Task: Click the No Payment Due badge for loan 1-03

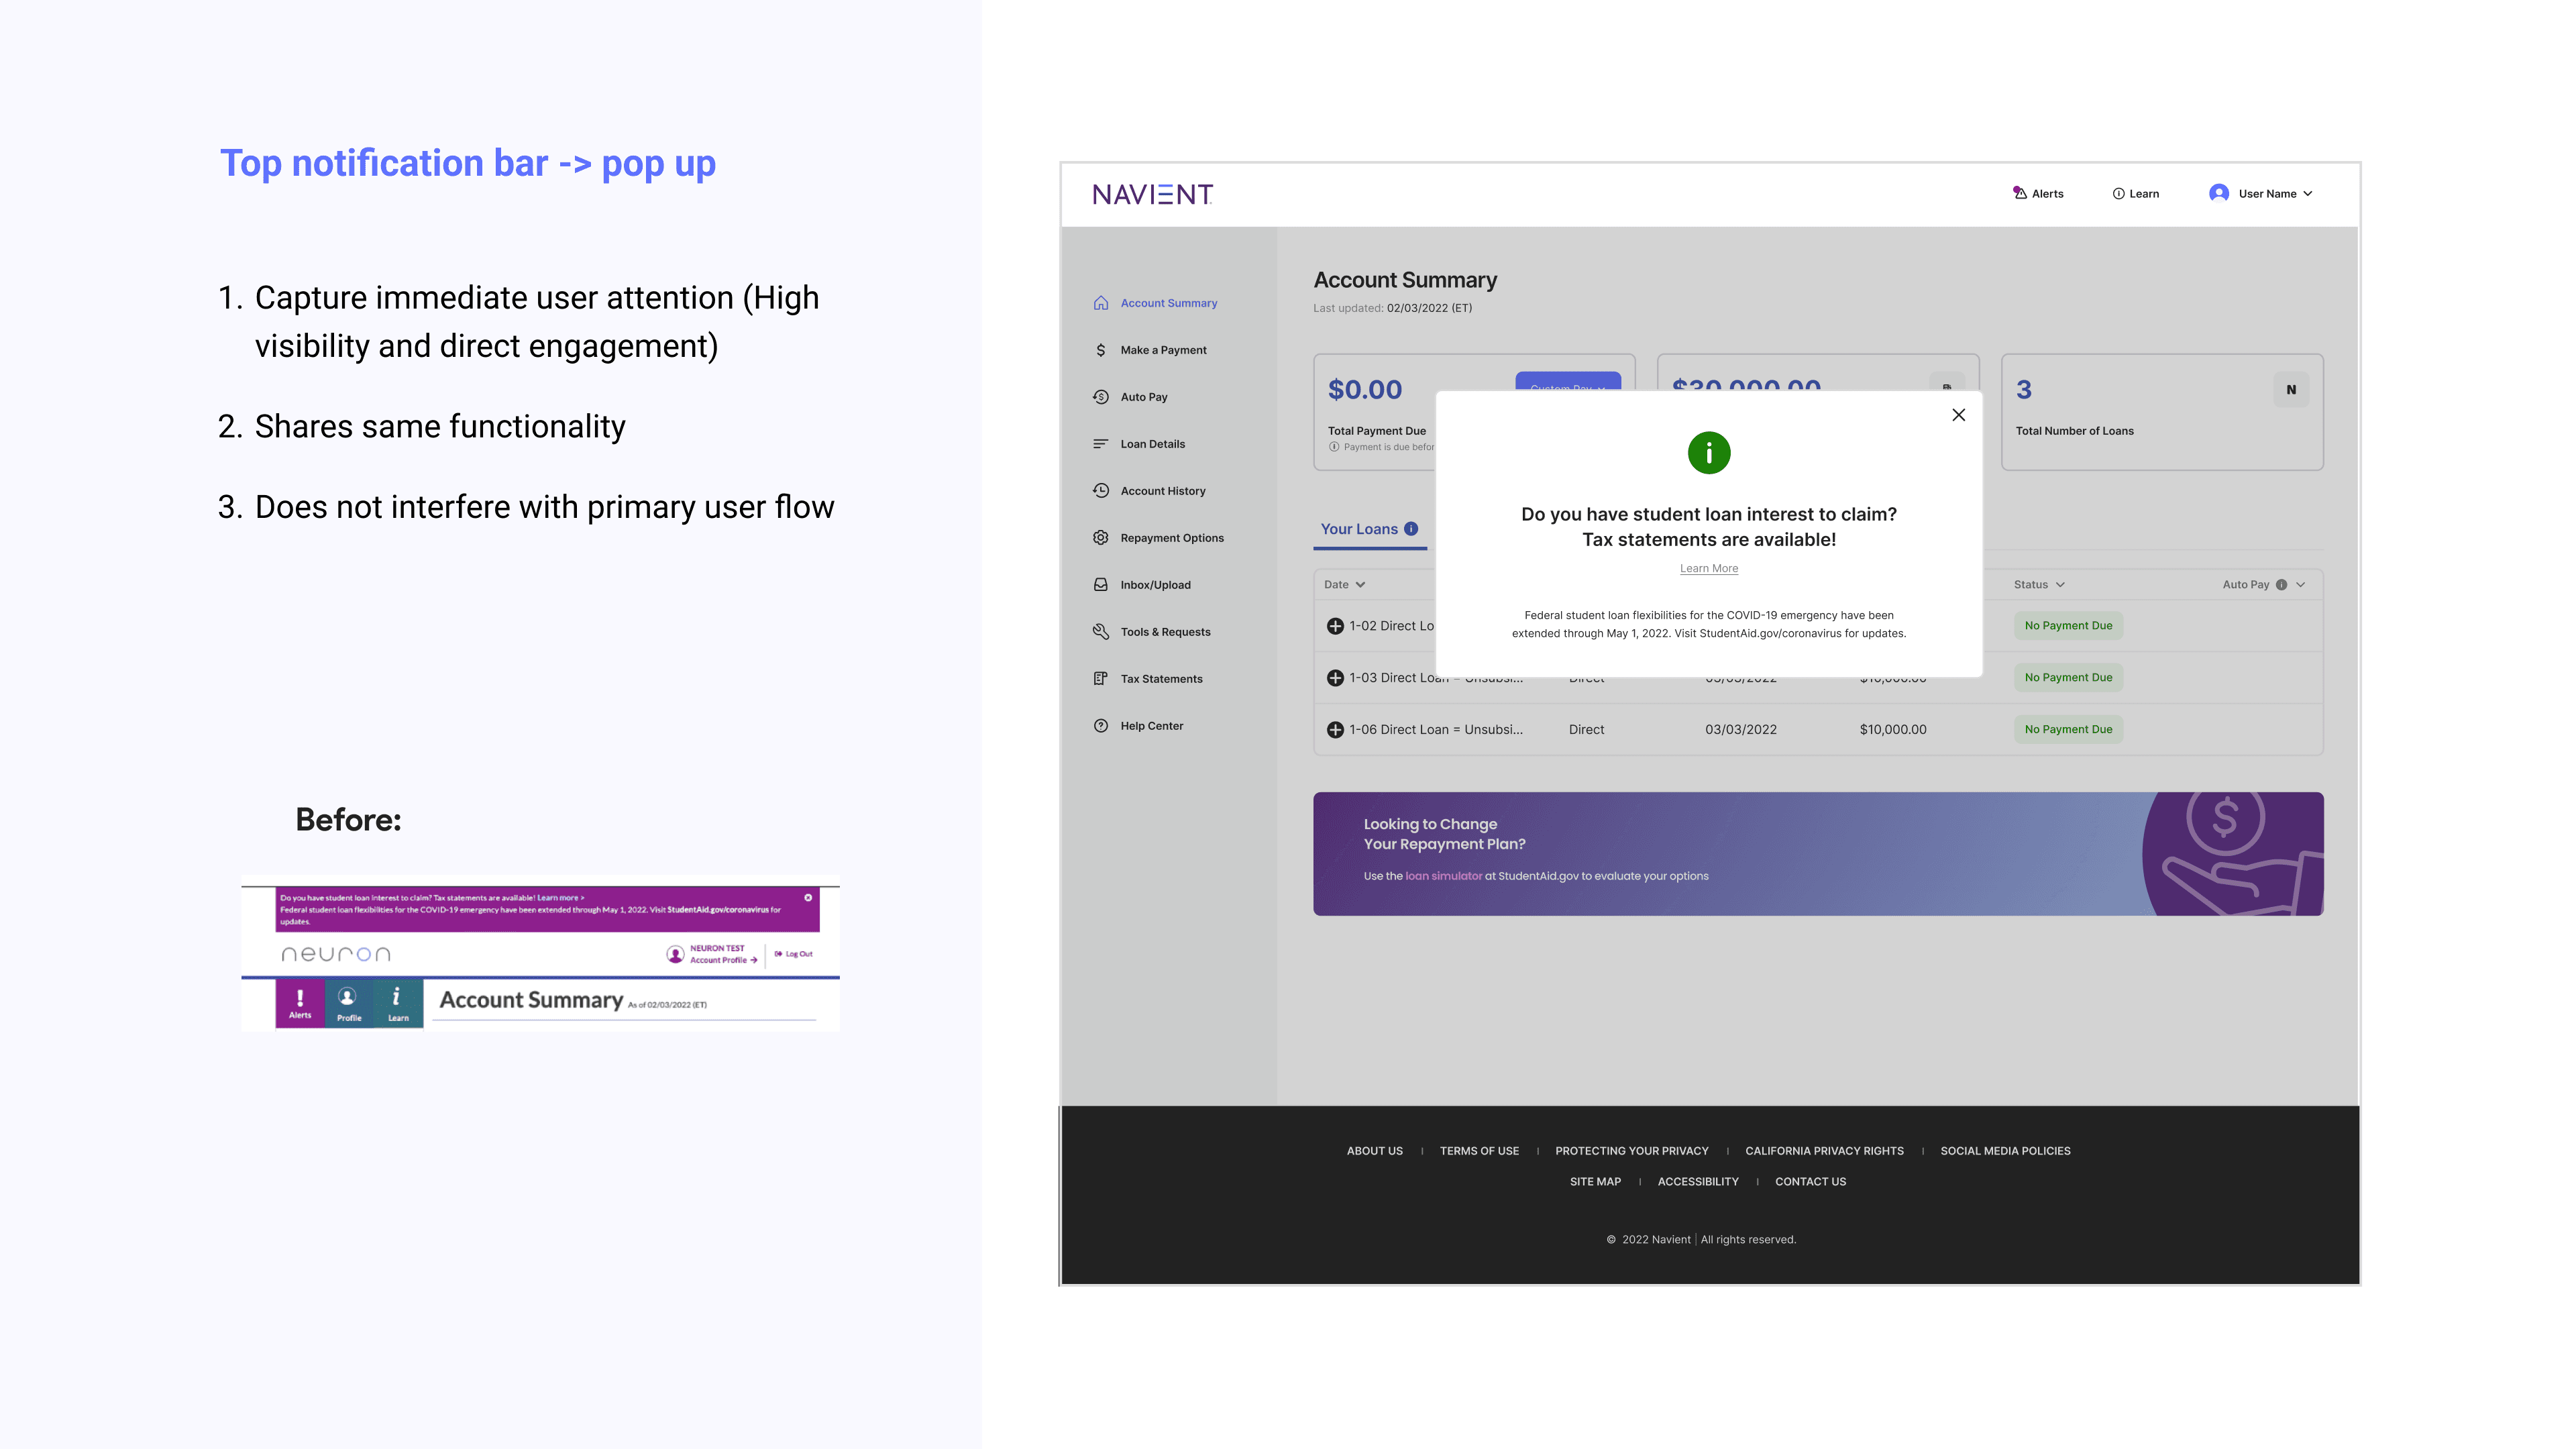Action: click(x=2068, y=678)
